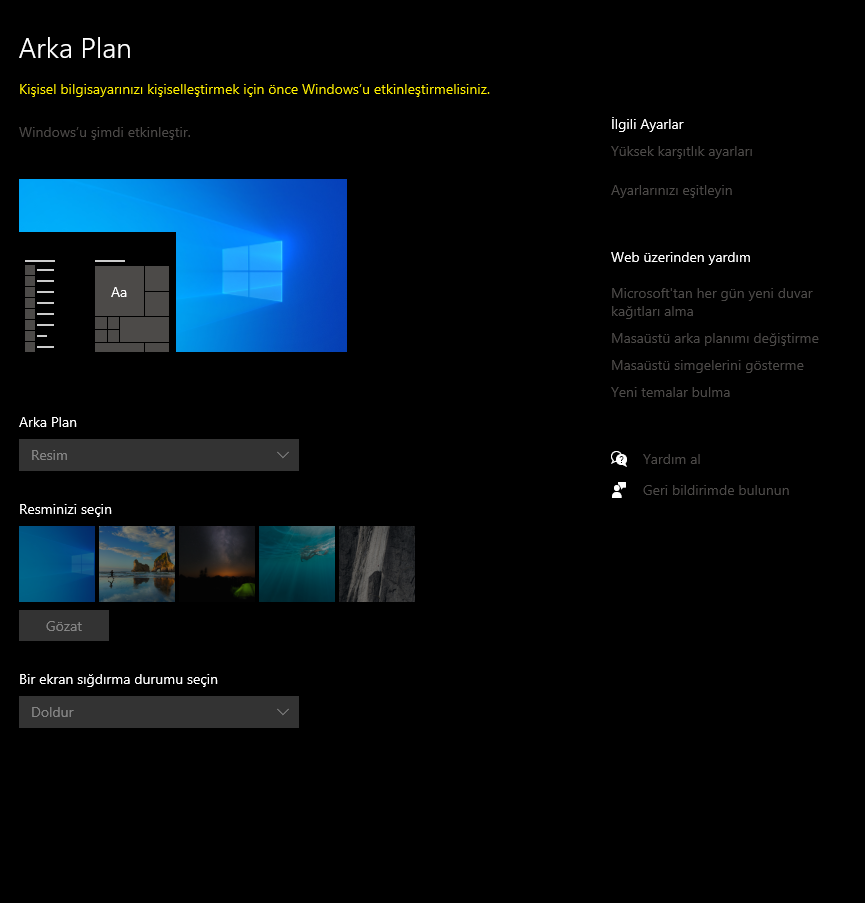Click the Gözat browse button

point(64,625)
